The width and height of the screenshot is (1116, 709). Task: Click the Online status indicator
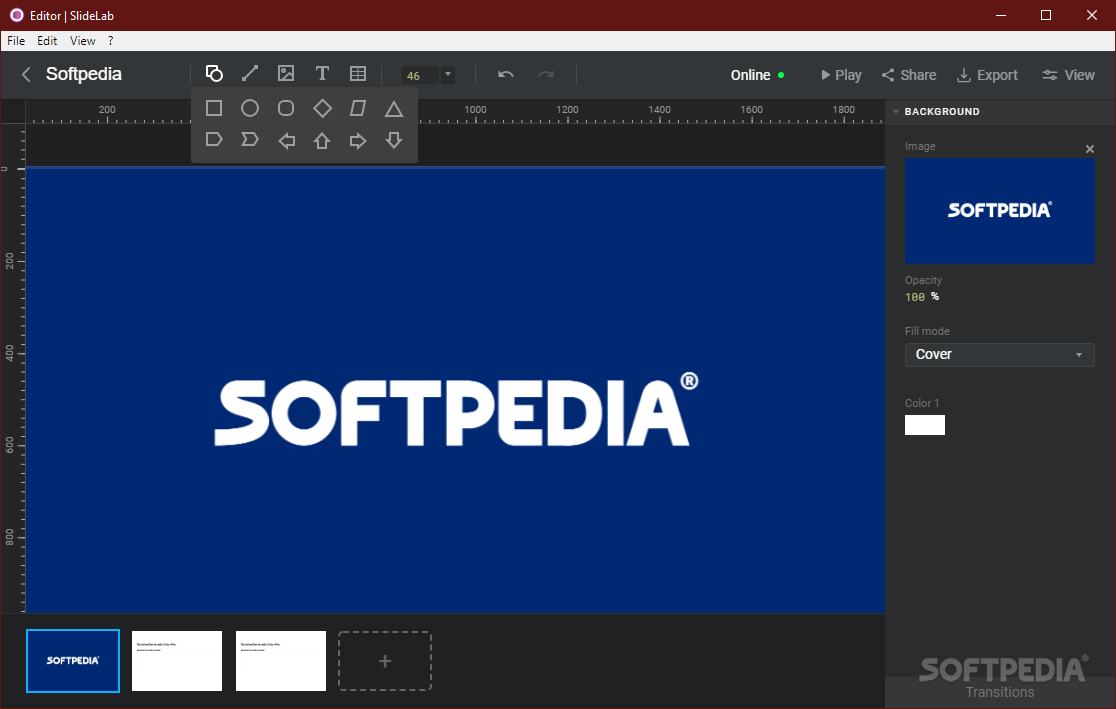(x=757, y=75)
